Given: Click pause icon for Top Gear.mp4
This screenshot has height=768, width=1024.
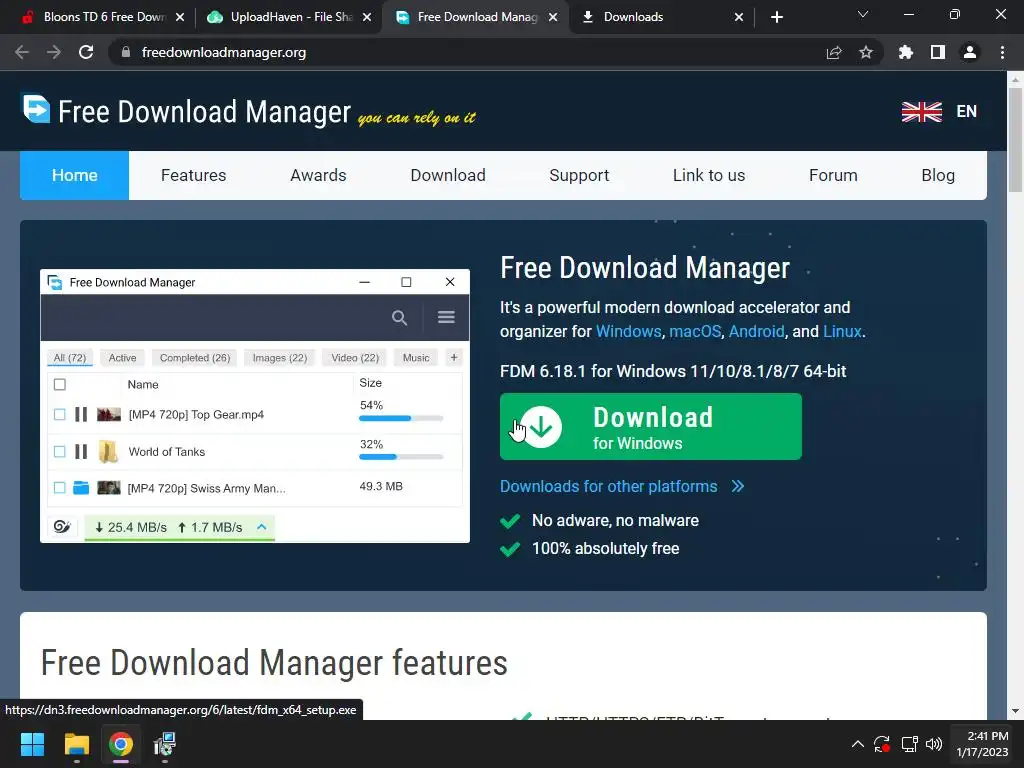Looking at the screenshot, I should coord(81,414).
